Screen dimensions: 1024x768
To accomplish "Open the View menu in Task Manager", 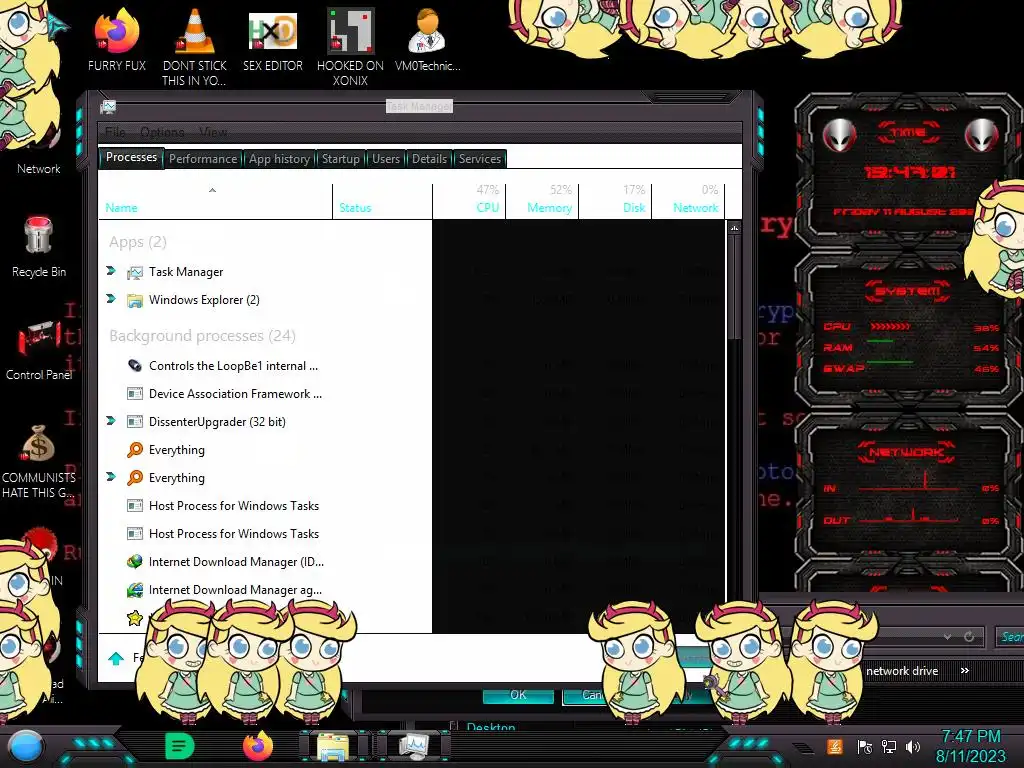I will pyautogui.click(x=213, y=133).
